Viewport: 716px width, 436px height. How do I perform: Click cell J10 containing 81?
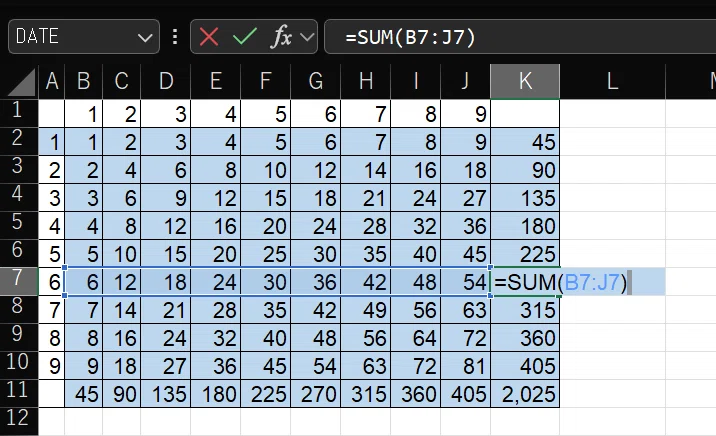tap(465, 366)
